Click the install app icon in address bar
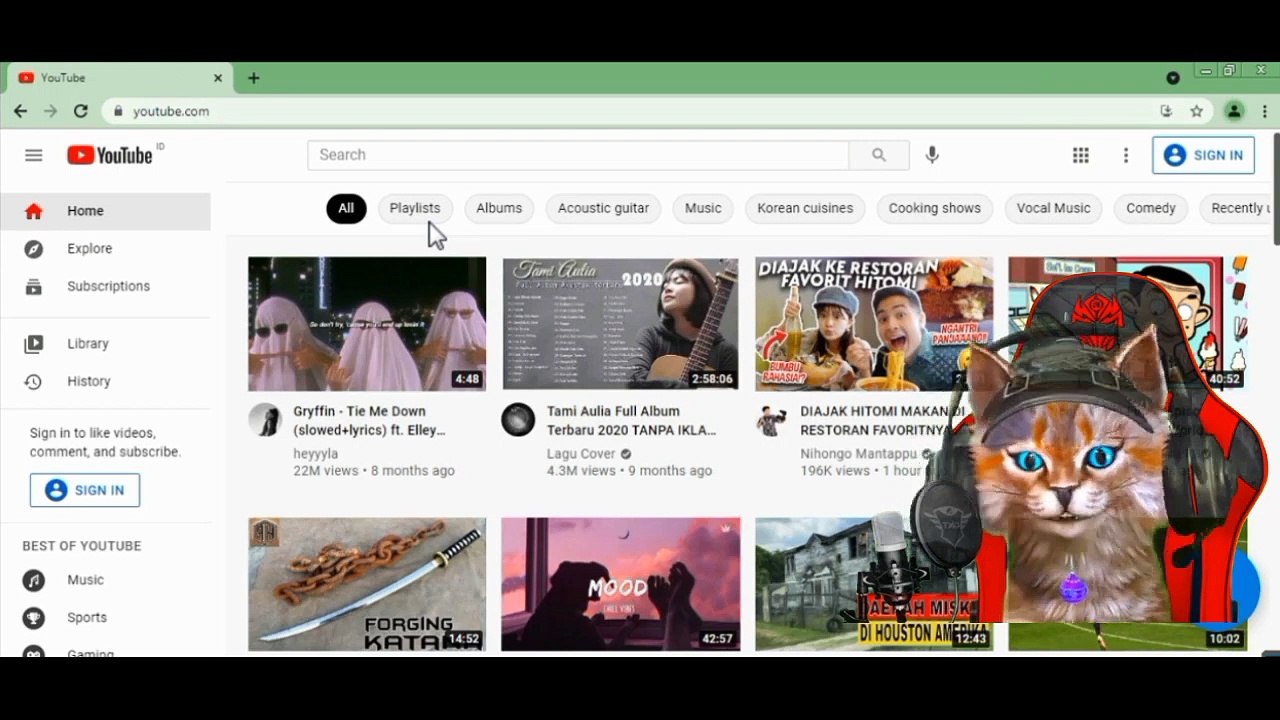This screenshot has width=1280, height=720. click(x=1166, y=111)
